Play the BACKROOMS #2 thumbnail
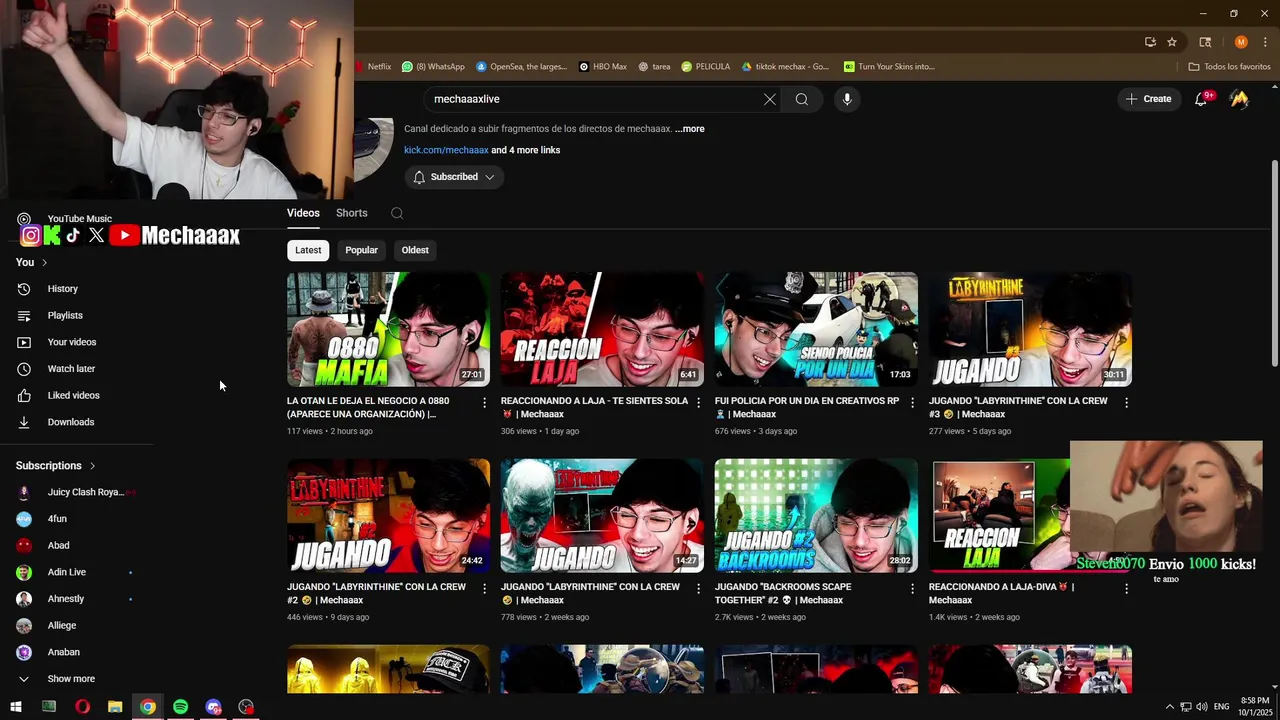 816,515
